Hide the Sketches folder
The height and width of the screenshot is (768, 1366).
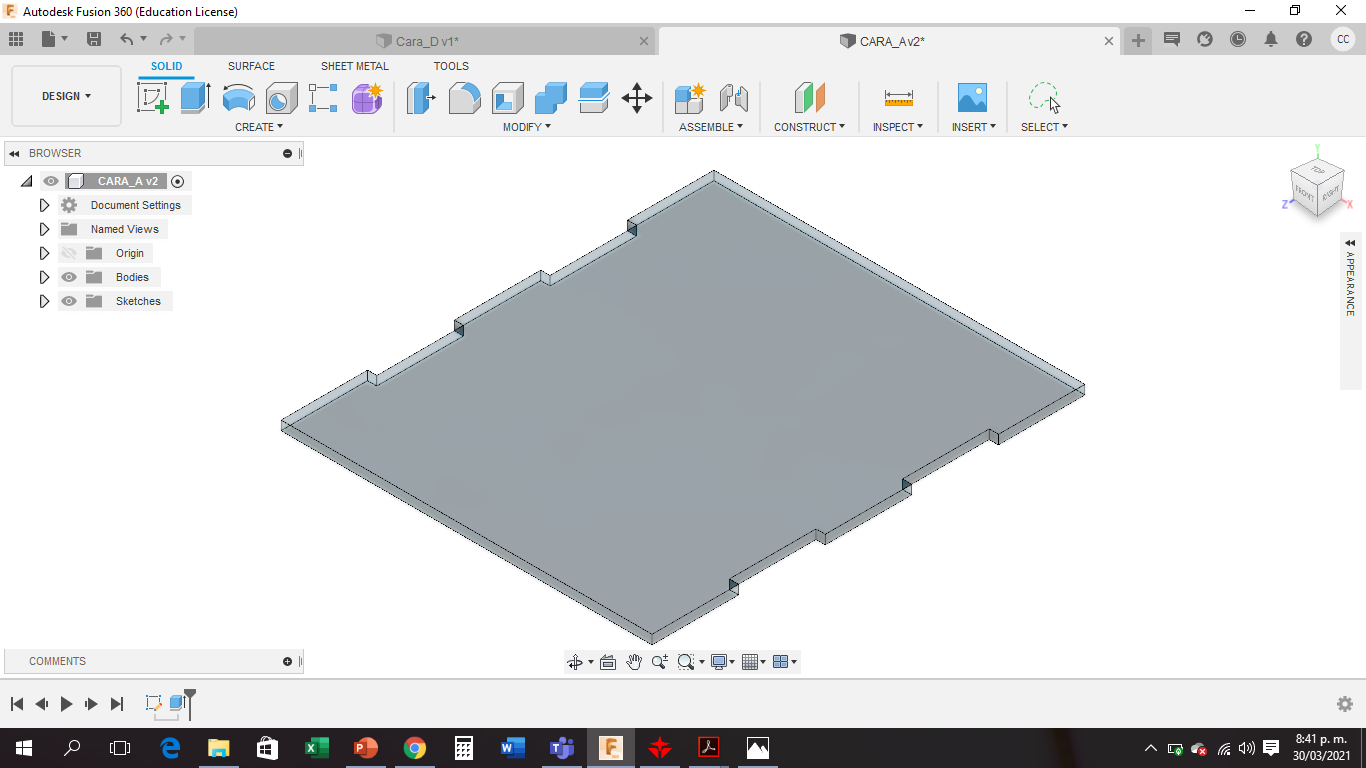[69, 301]
